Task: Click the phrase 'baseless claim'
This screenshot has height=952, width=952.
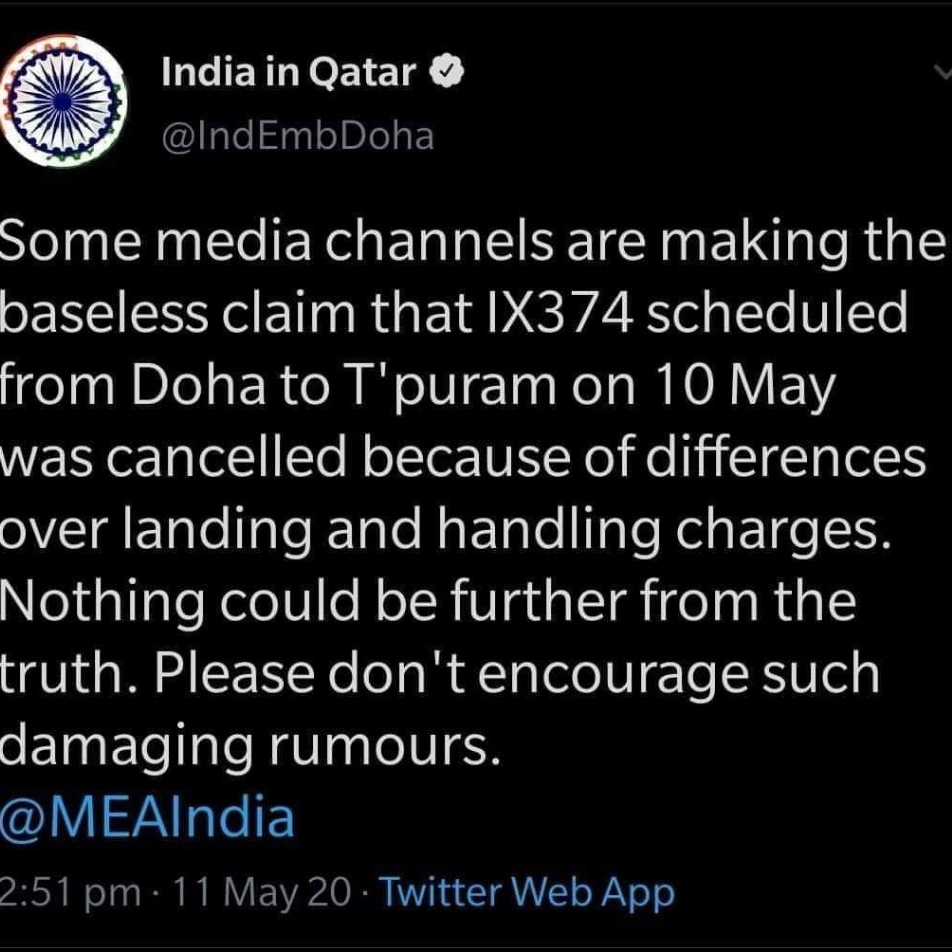Action: 177,313
